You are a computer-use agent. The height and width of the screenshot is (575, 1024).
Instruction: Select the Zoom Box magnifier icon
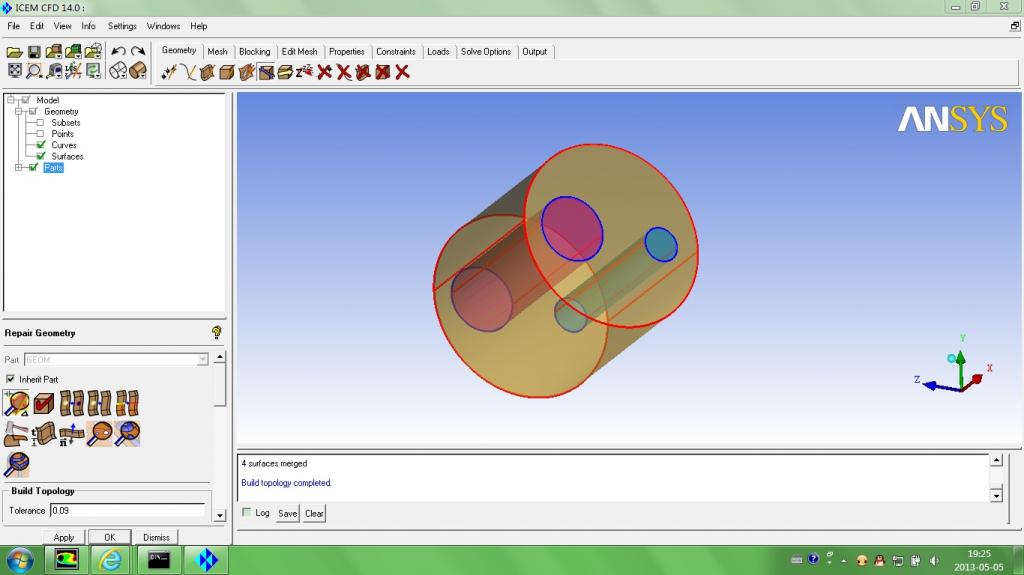click(34, 71)
